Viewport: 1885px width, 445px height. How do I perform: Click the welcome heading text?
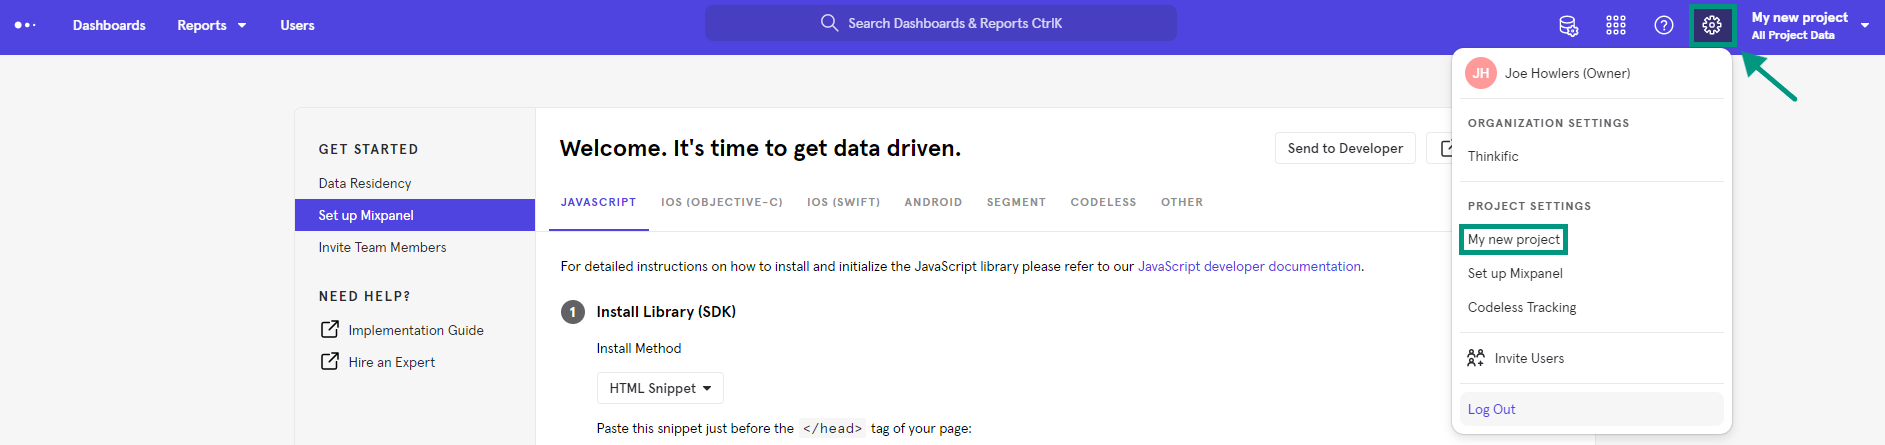760,148
